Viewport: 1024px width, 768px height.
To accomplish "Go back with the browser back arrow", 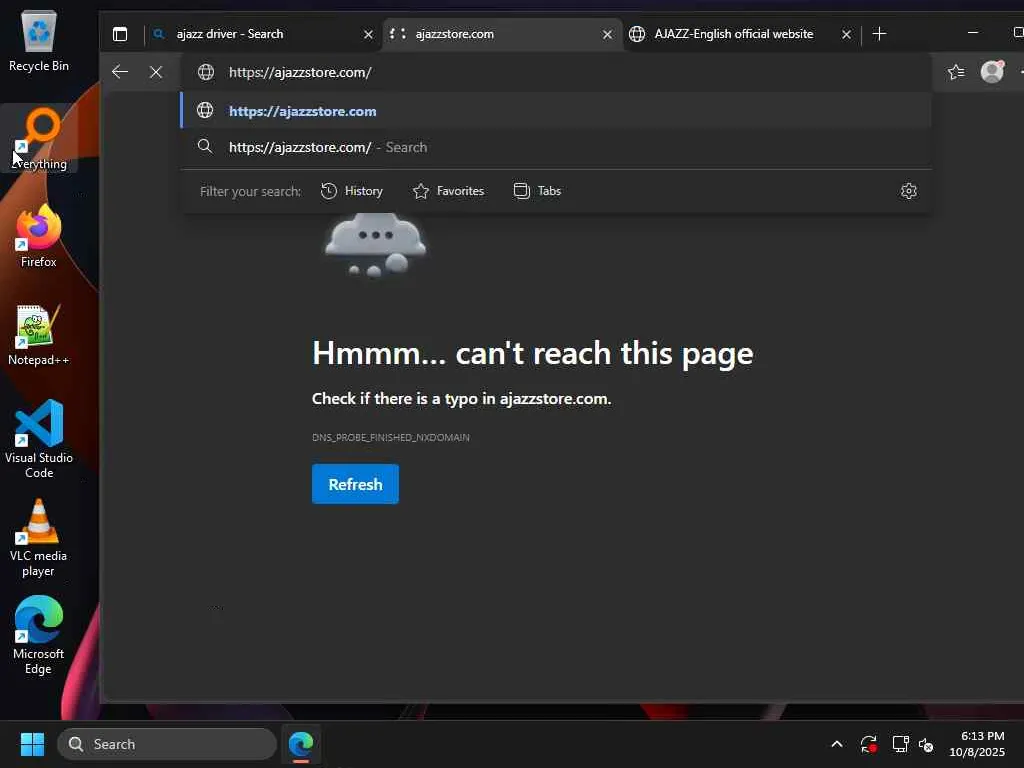I will click(120, 72).
